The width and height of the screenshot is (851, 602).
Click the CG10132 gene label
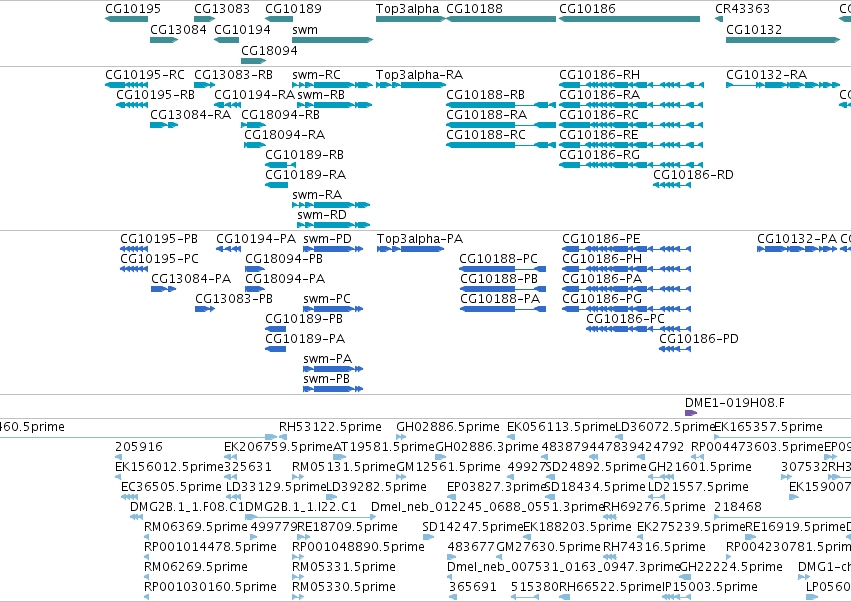[x=754, y=29]
